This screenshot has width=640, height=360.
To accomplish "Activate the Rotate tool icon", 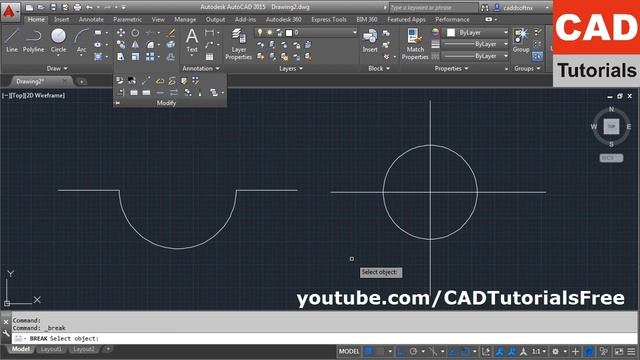I will click(x=135, y=33).
